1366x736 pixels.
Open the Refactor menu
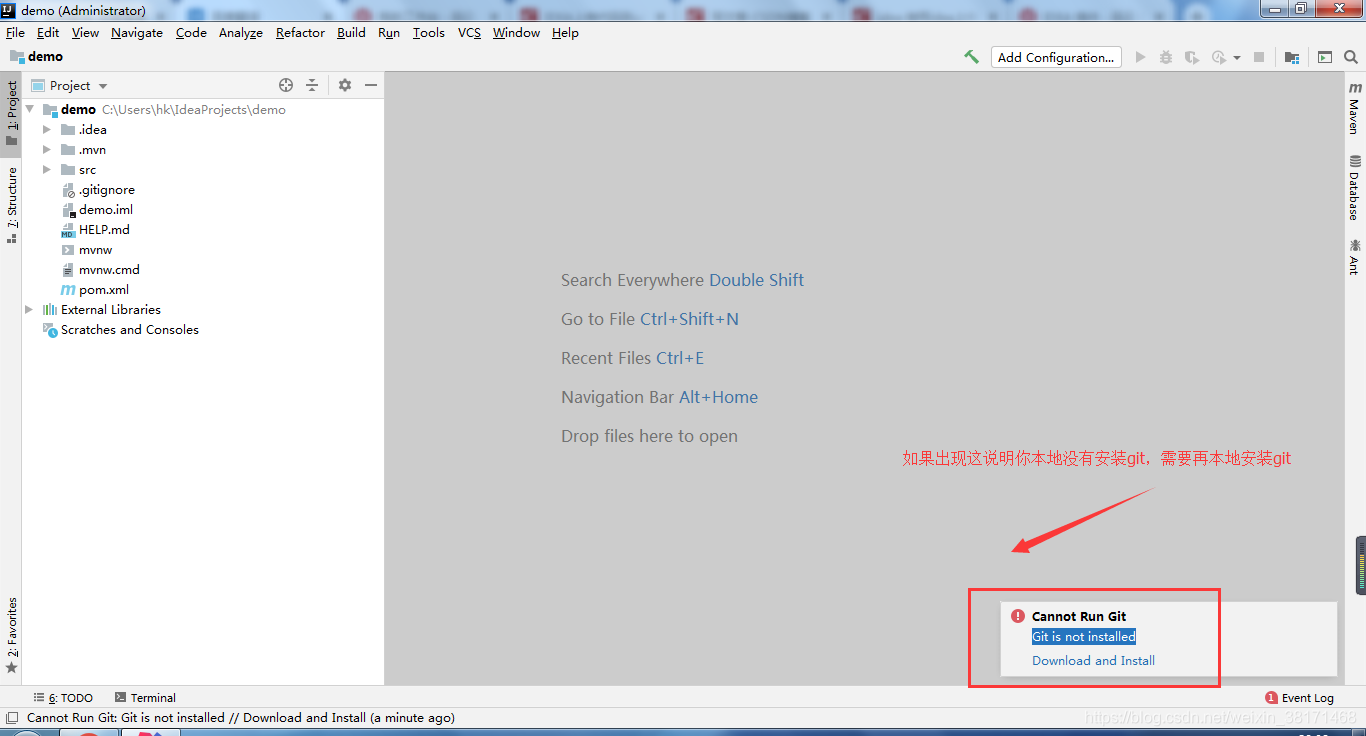pos(300,32)
